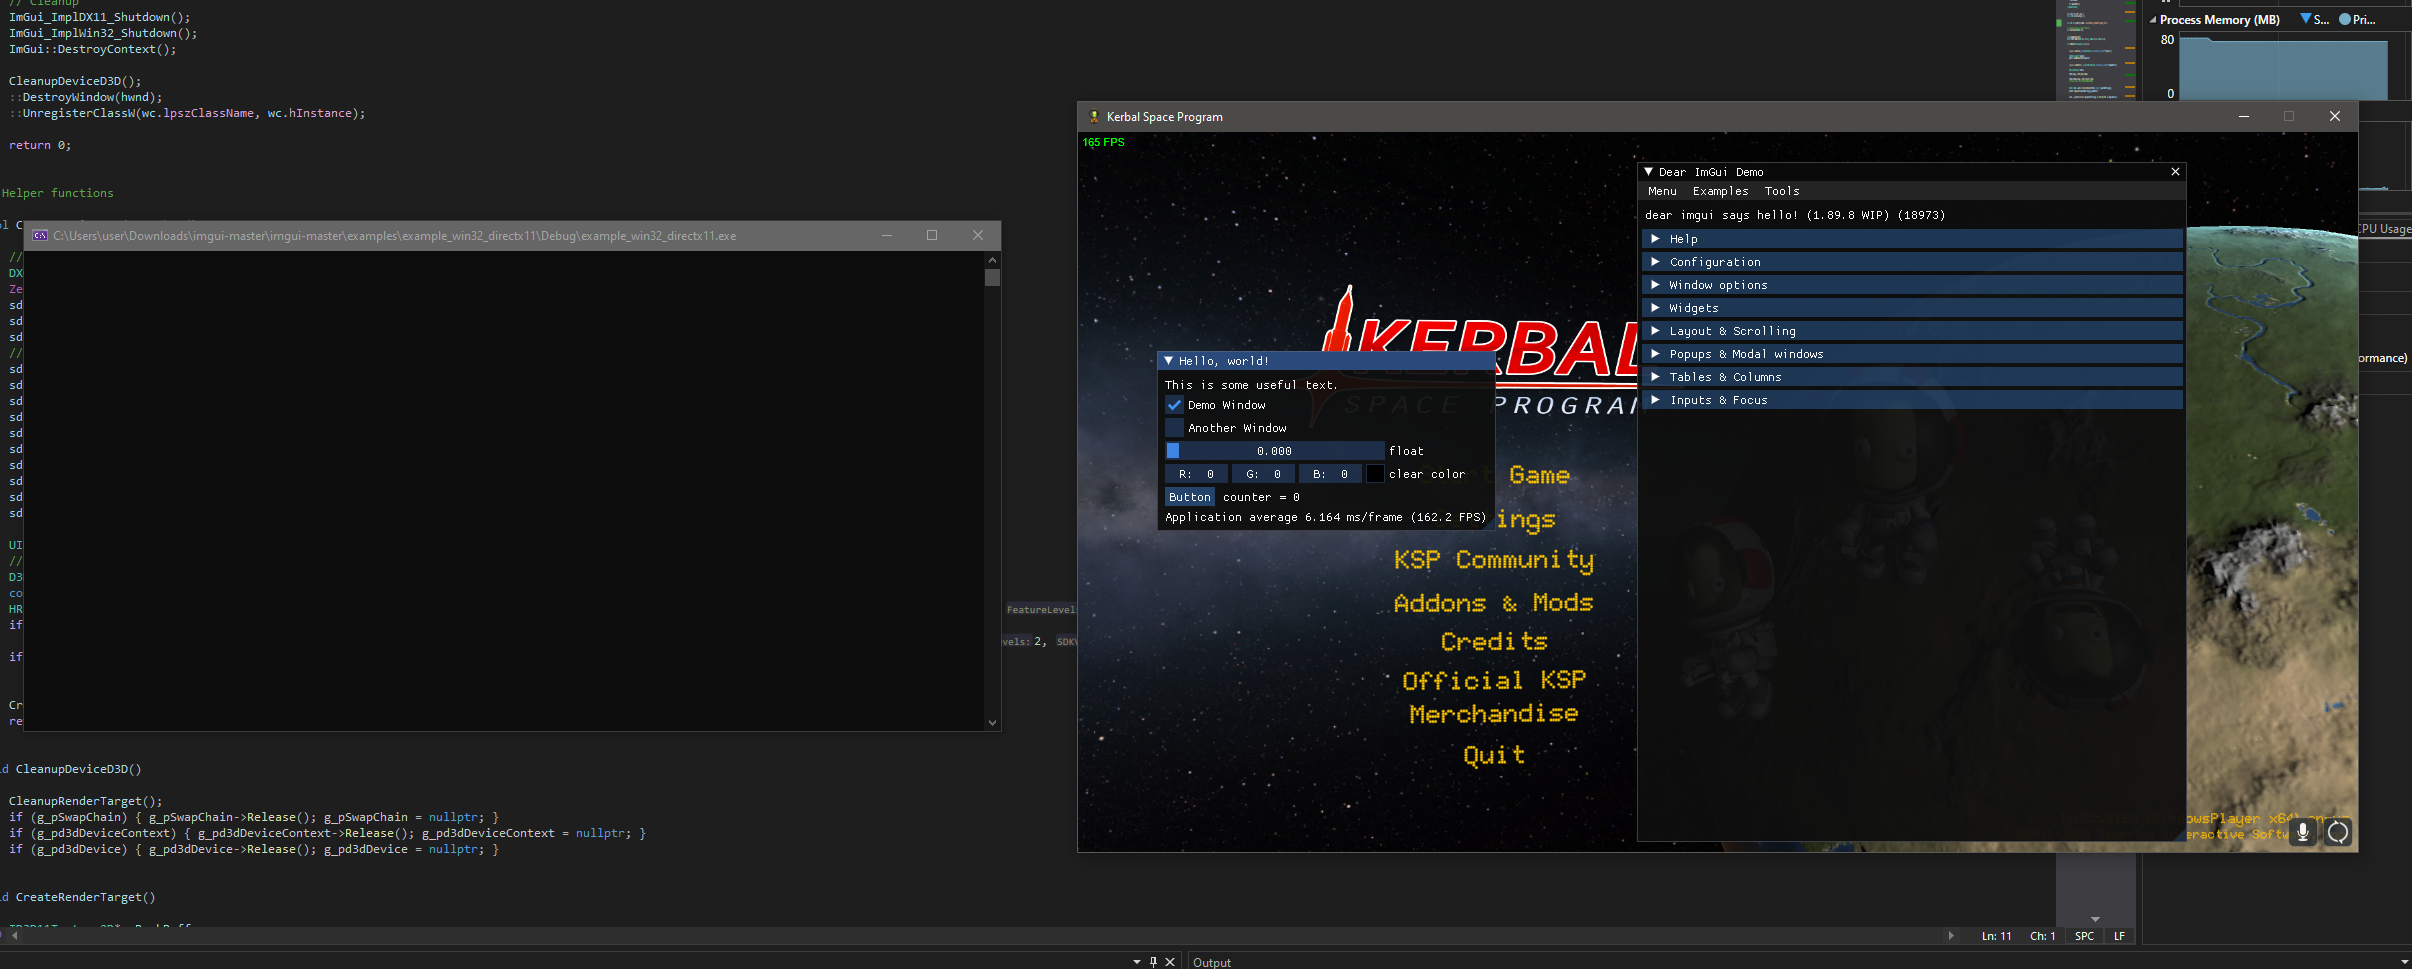Screen dimensions: 2412x969
Task: Open the Tools menu in ImGui Demo
Action: (1782, 191)
